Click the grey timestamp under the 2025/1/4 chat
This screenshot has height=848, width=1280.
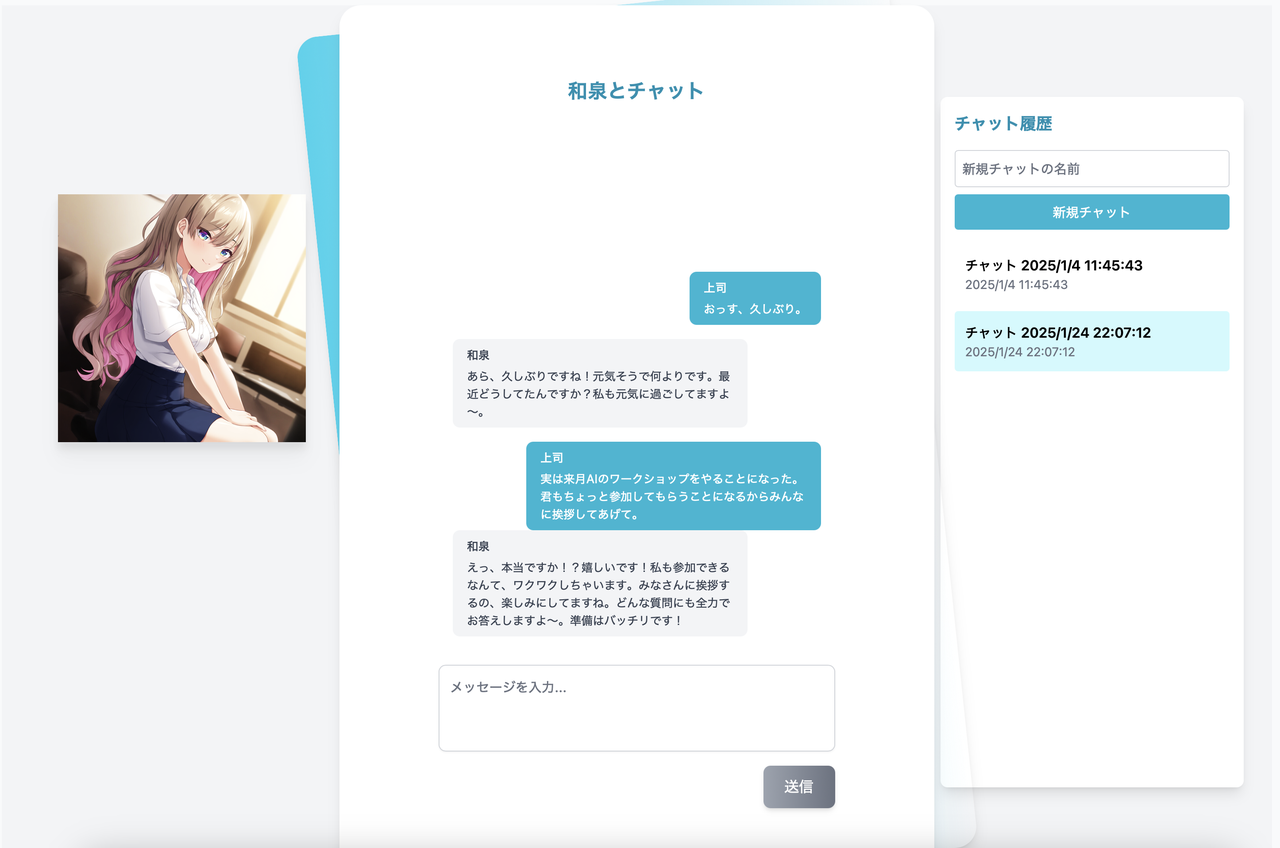point(1016,285)
